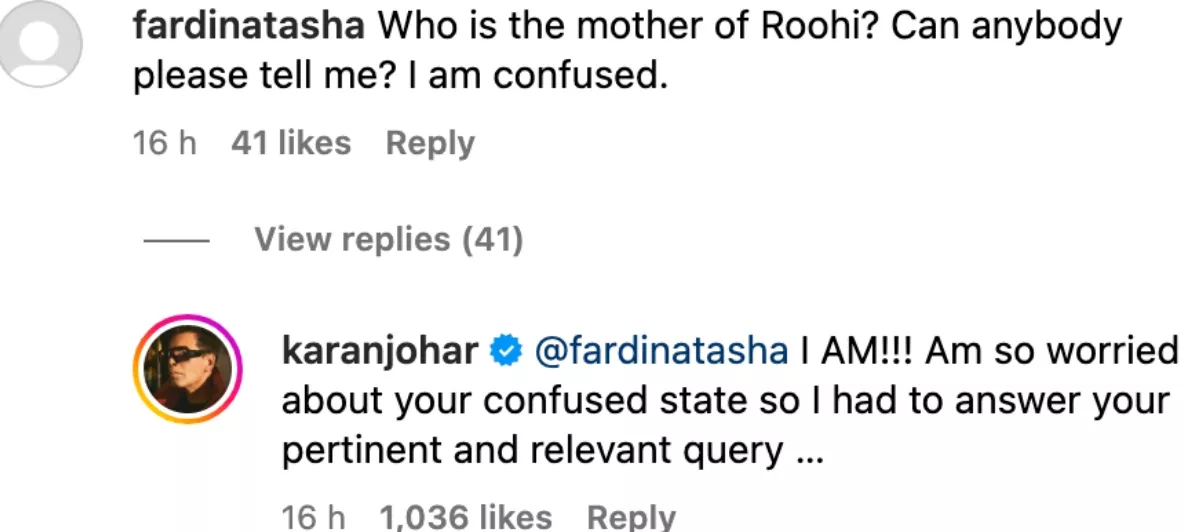Click 'Can anybody' text in fardinatasha's comment

[x=1007, y=27]
